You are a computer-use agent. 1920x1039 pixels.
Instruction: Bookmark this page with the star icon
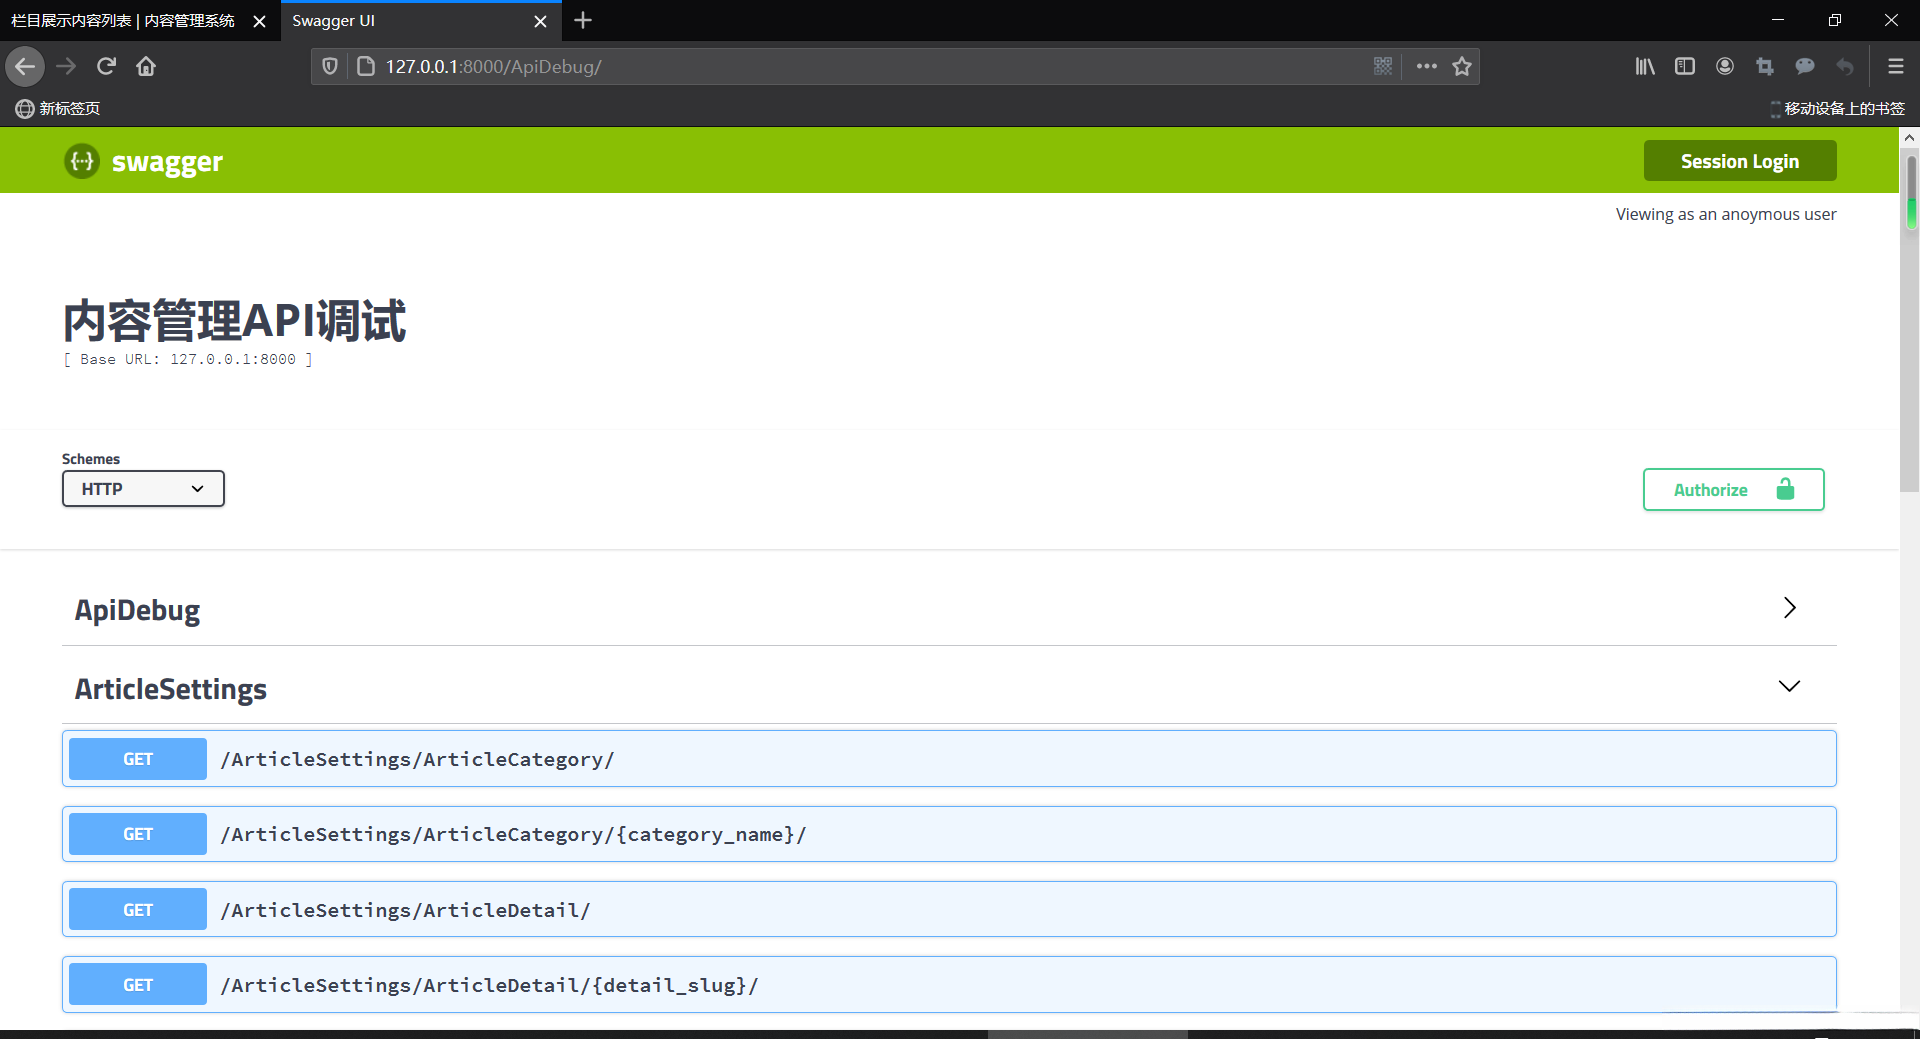[1462, 66]
